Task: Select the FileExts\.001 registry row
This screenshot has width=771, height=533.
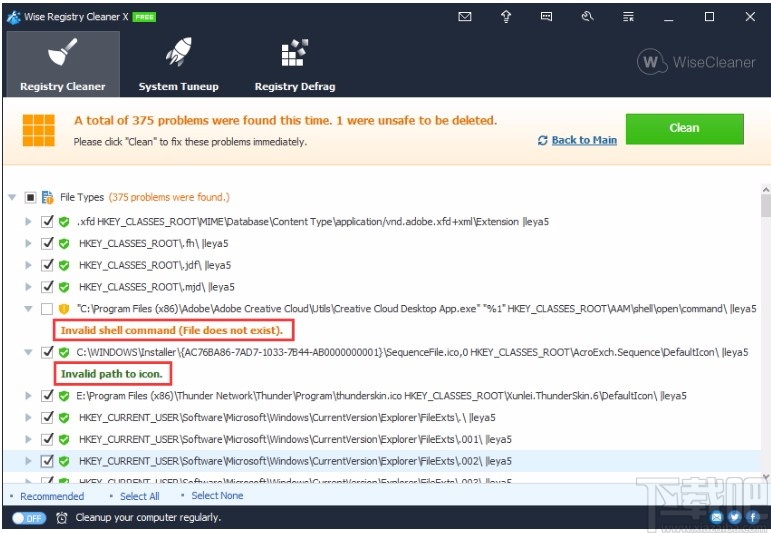Action: [383, 439]
